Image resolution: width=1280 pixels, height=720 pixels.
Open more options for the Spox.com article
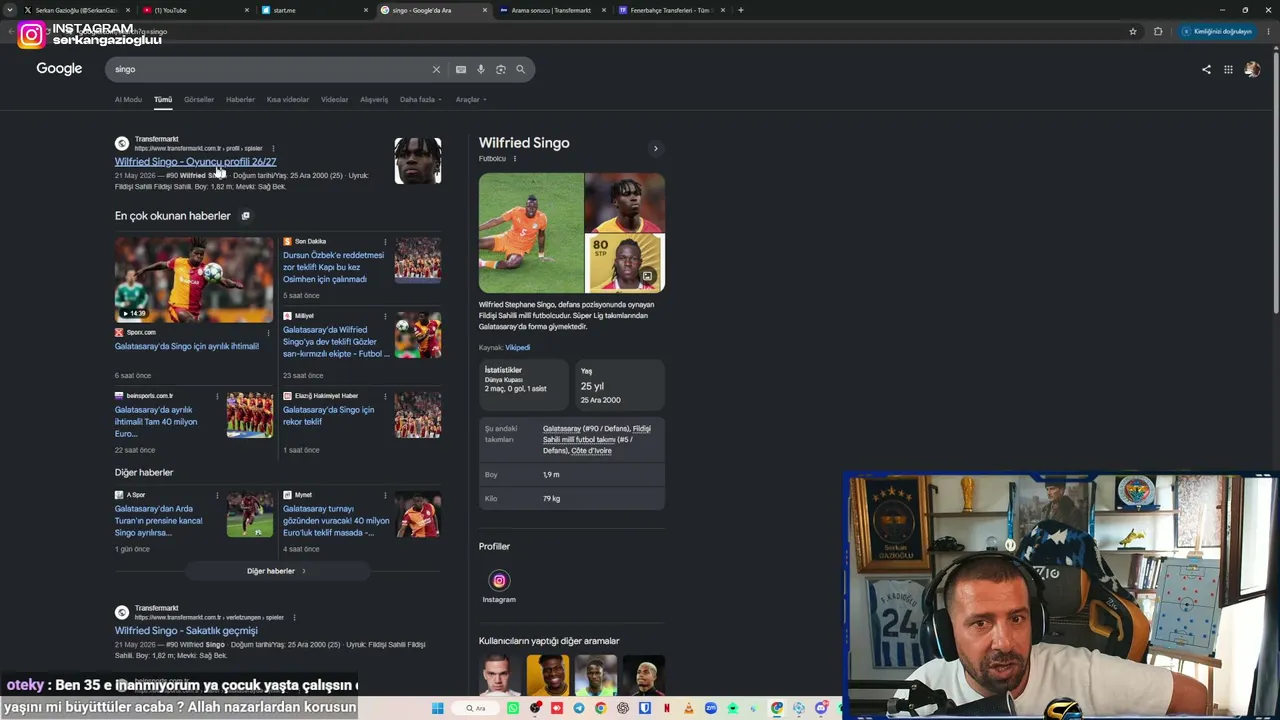click(268, 332)
